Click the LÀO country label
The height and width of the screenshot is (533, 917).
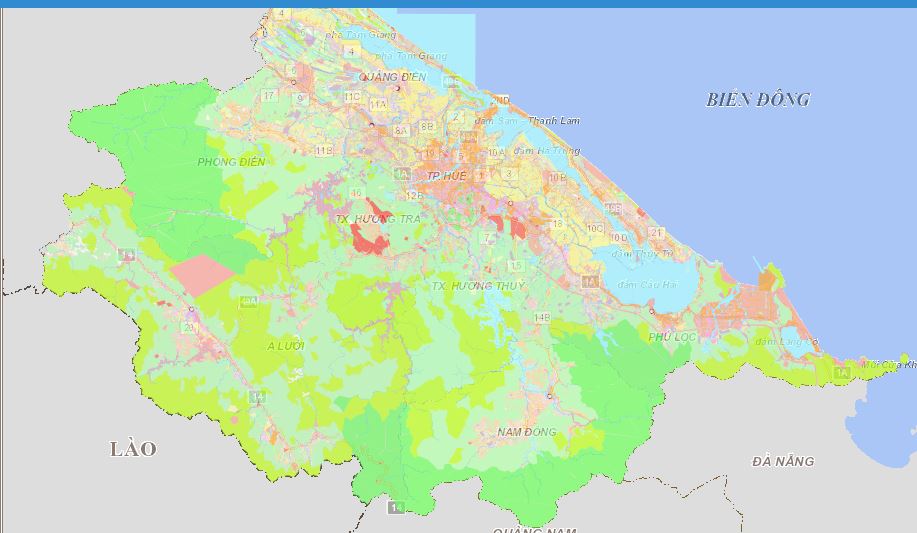(x=133, y=449)
